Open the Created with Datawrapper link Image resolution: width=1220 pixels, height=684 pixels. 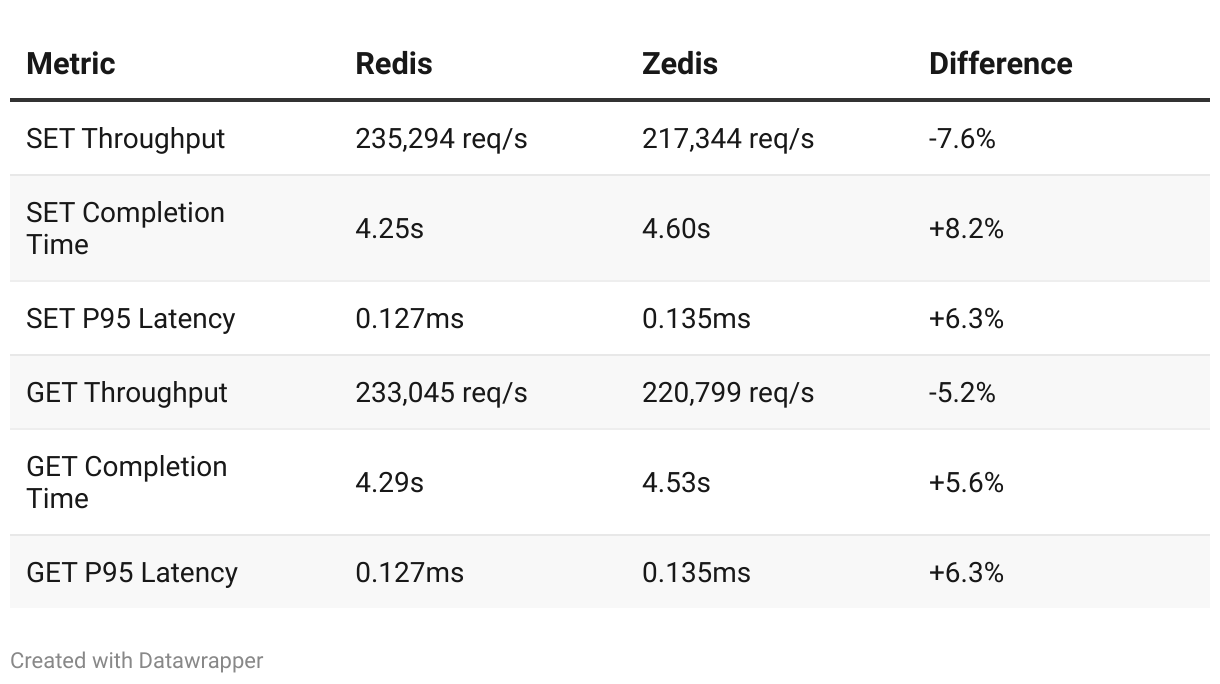click(x=137, y=661)
